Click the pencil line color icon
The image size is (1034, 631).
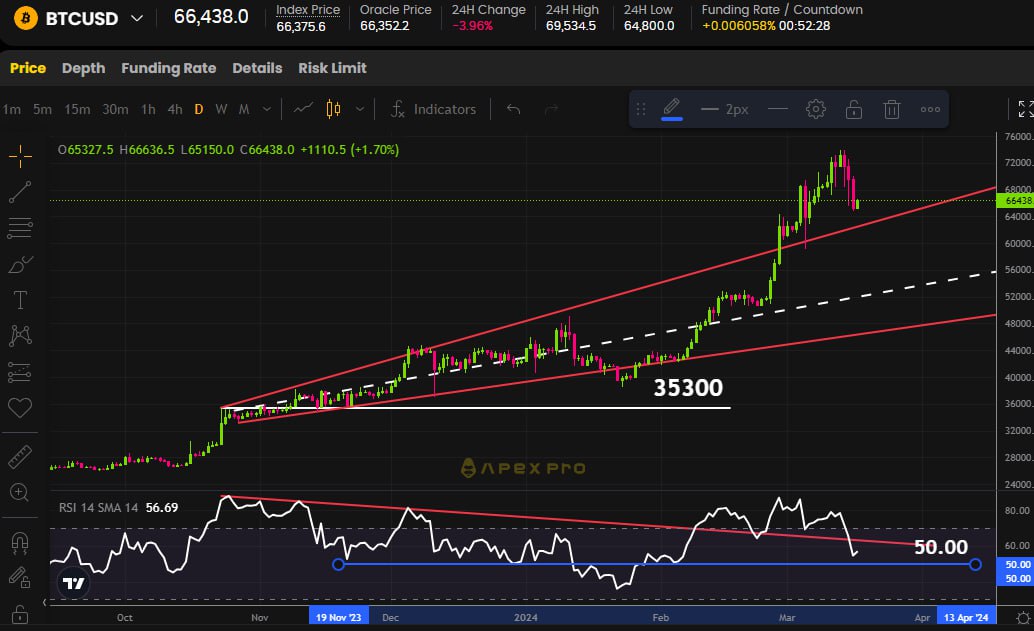point(671,109)
